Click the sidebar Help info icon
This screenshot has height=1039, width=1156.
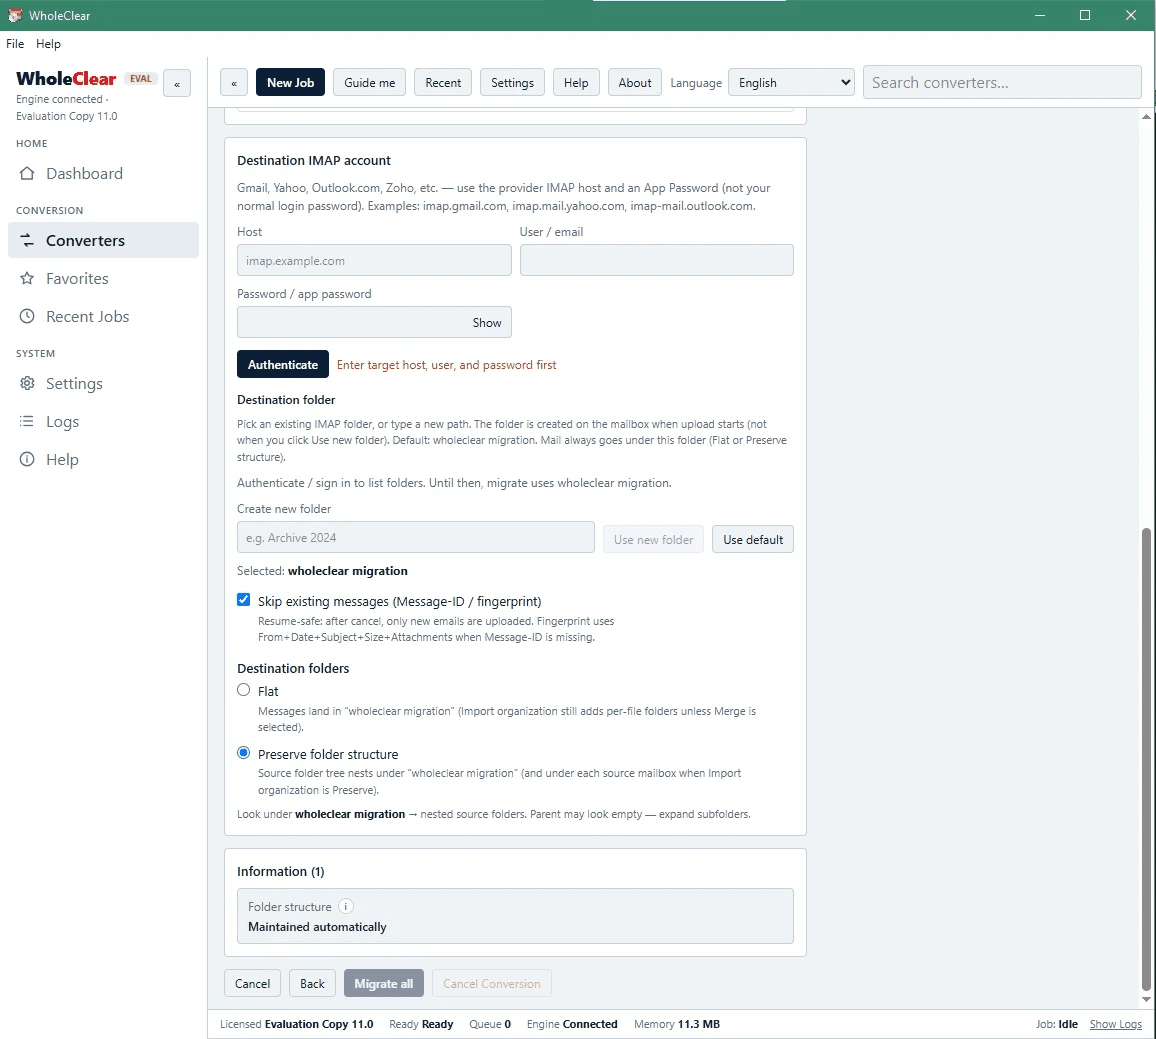27,459
